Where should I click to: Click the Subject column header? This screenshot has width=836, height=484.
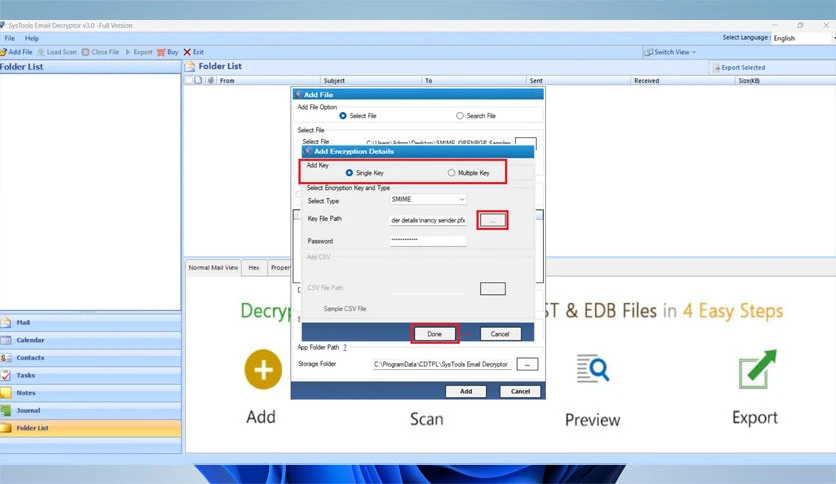pos(334,80)
